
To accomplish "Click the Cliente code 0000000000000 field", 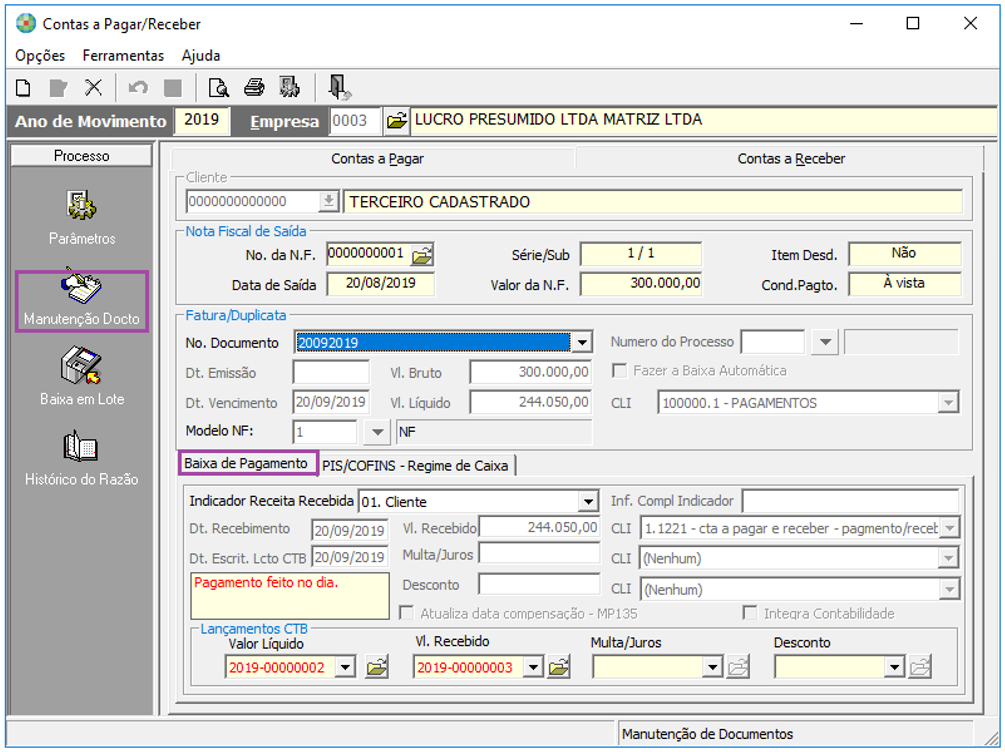I will pyautogui.click(x=253, y=201).
